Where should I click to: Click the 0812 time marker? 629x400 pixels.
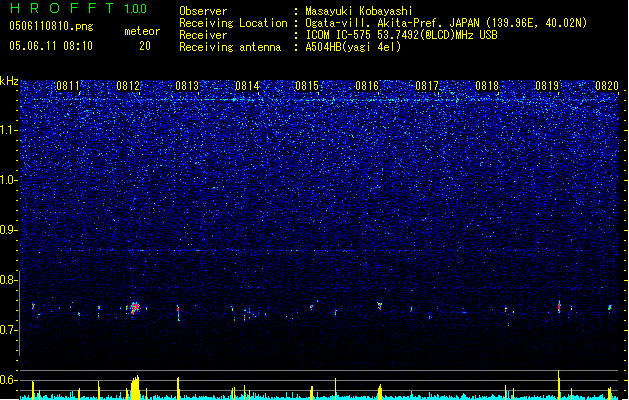pos(128,85)
